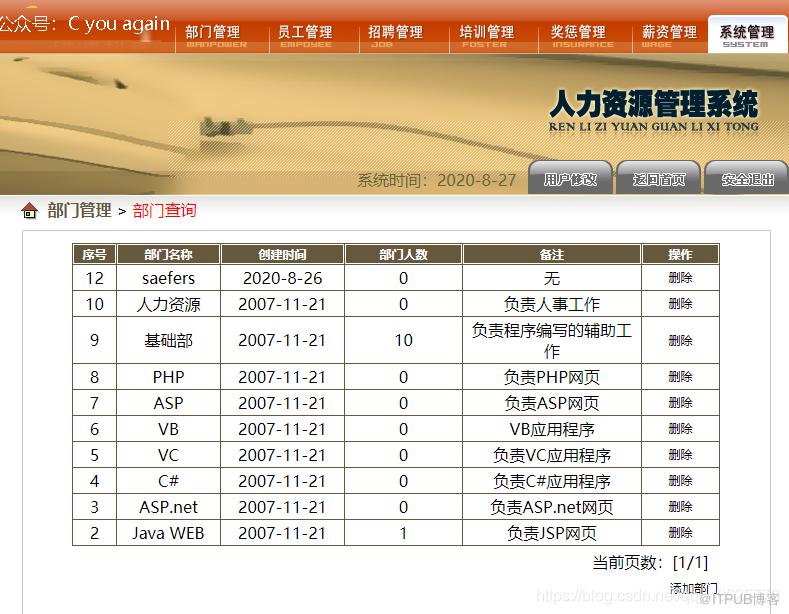Click the 当前页数 [1/1] page indicator
789x614 pixels.
[x=651, y=562]
